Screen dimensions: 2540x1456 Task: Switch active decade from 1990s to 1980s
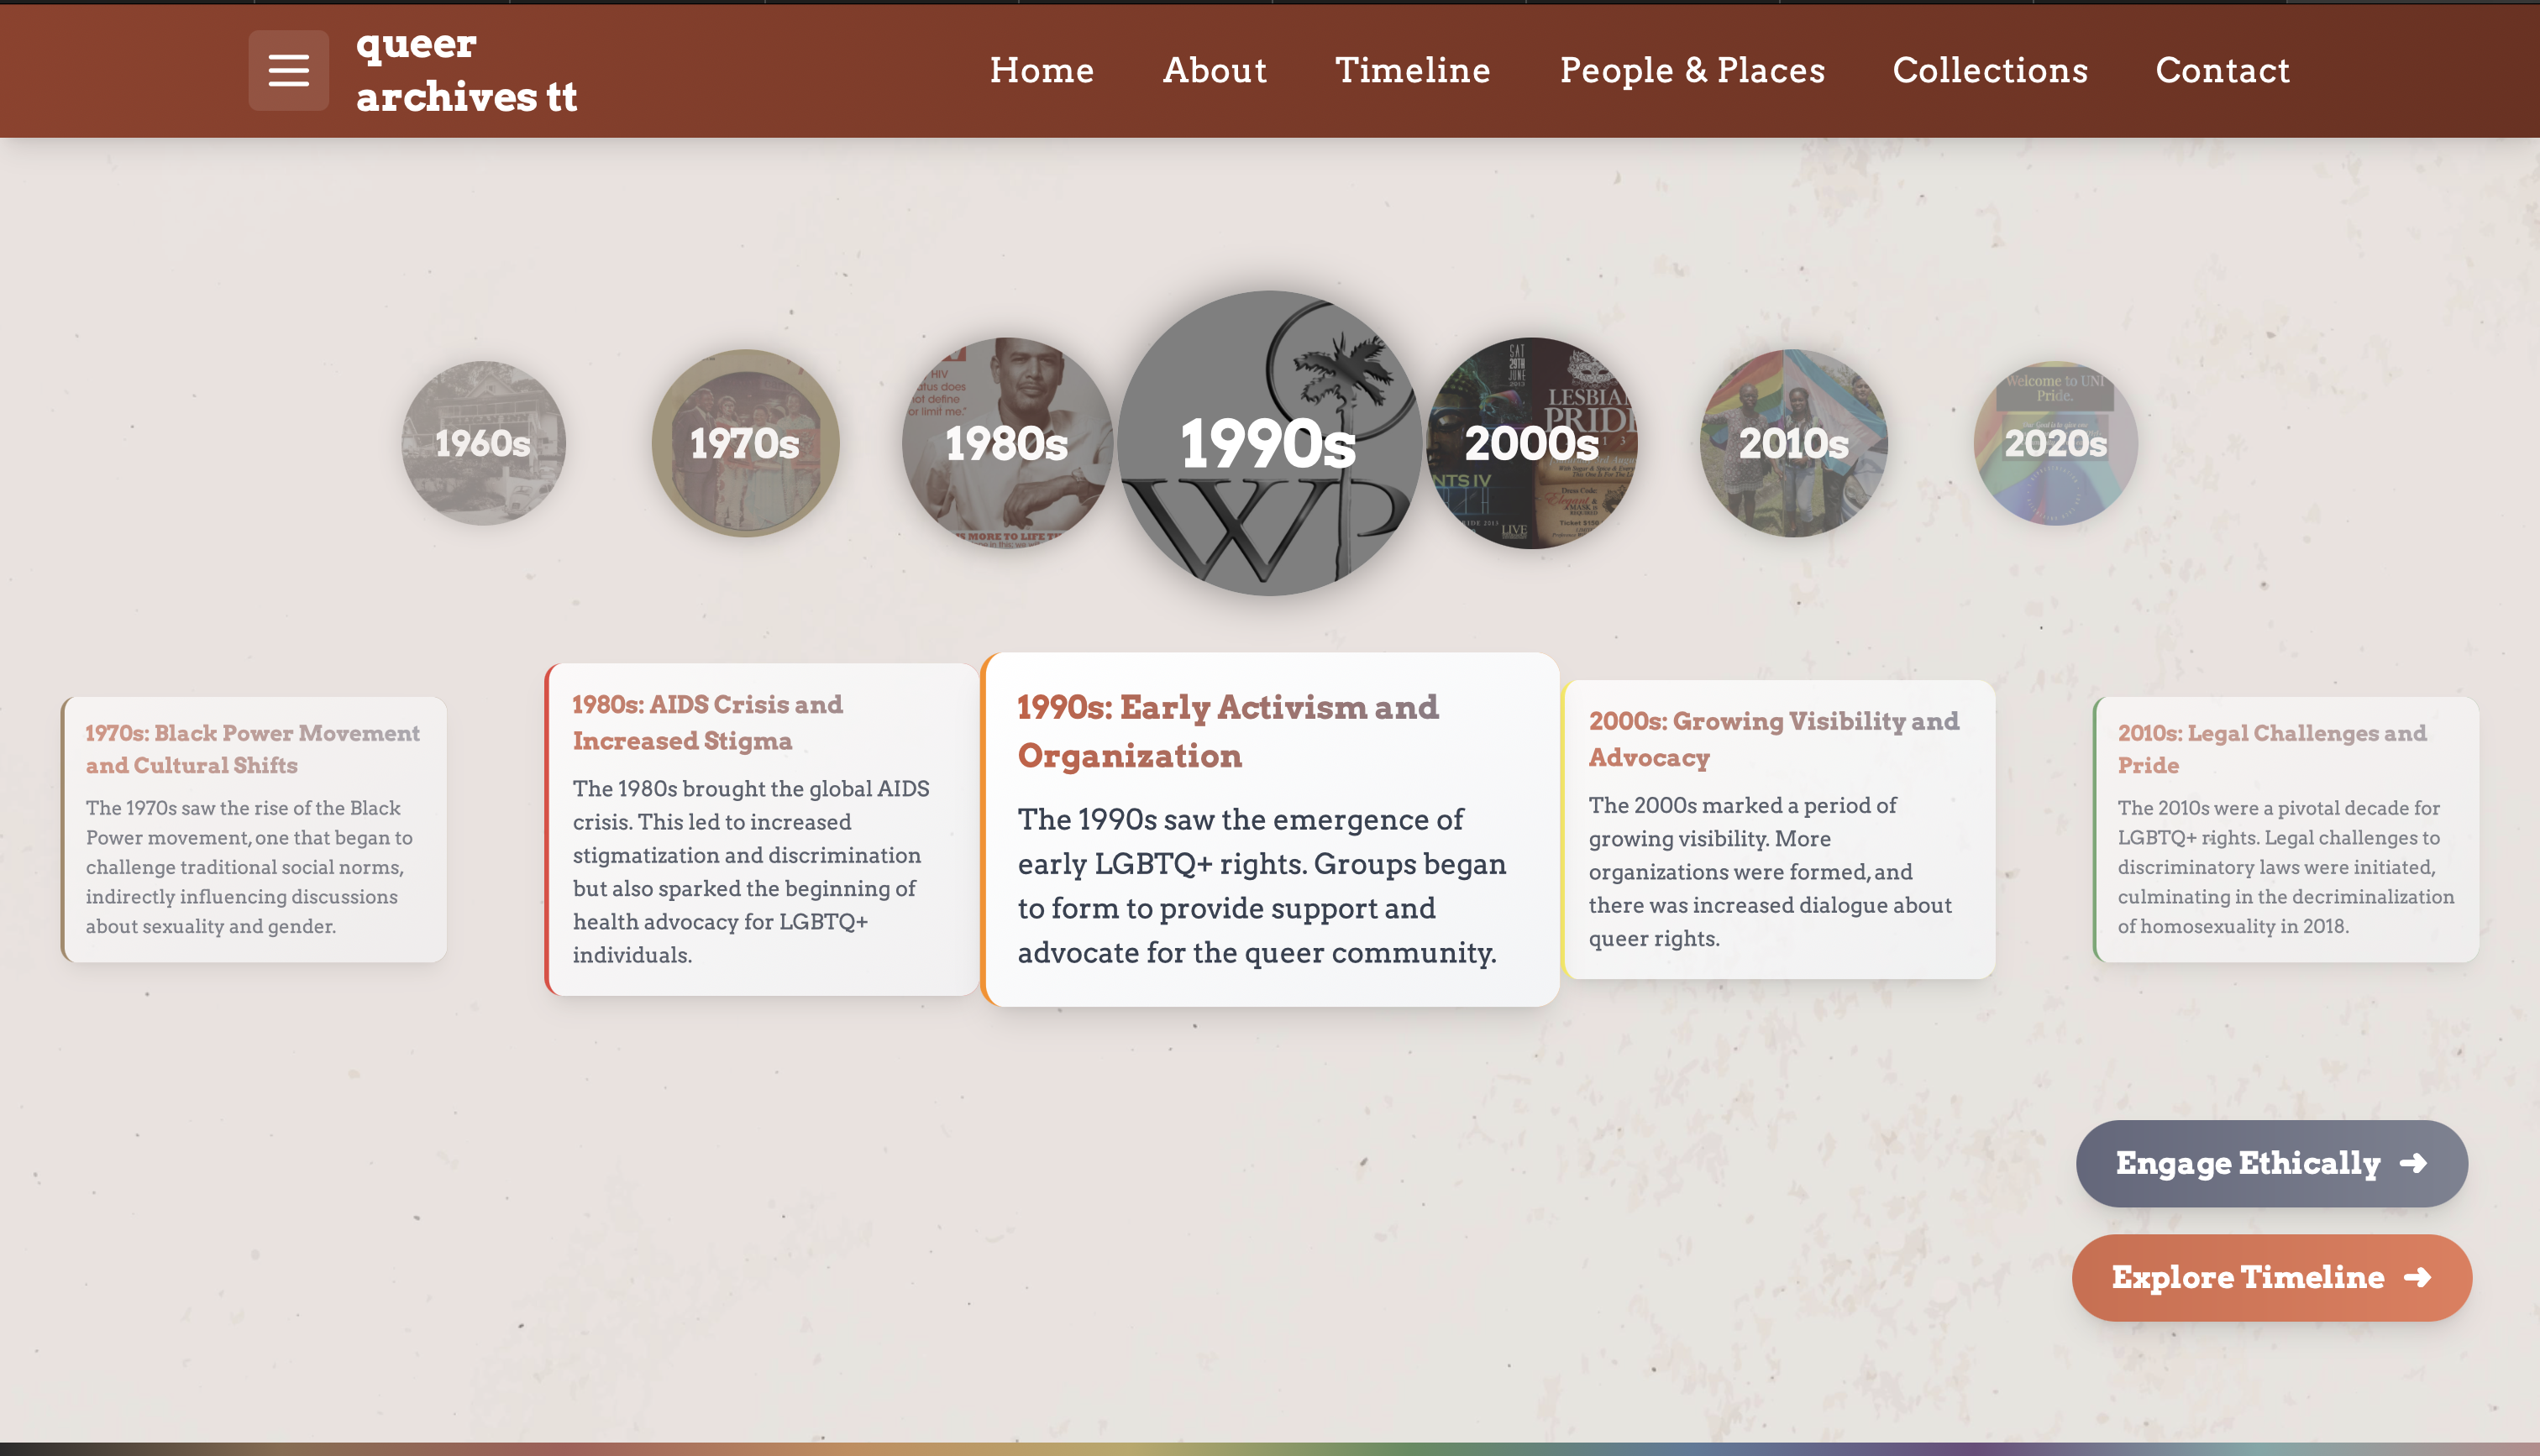(1006, 443)
